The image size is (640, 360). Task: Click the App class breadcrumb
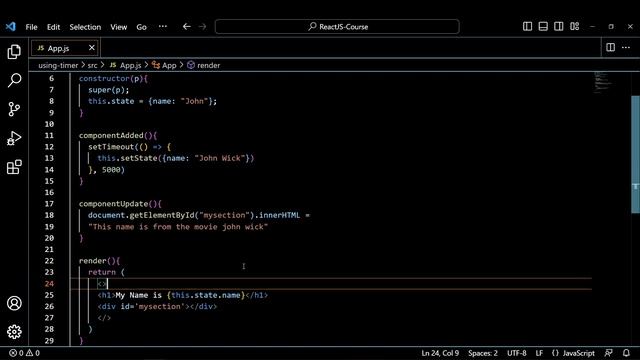tap(164, 65)
